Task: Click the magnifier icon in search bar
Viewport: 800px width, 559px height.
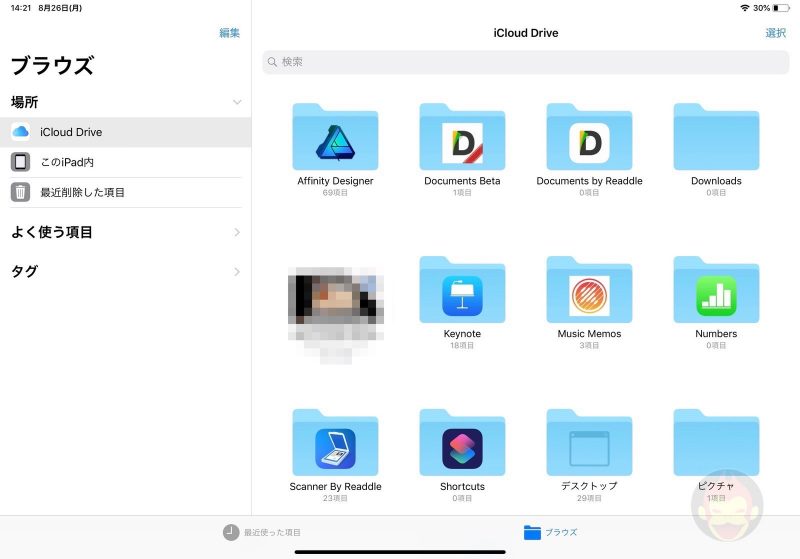Action: pos(272,62)
